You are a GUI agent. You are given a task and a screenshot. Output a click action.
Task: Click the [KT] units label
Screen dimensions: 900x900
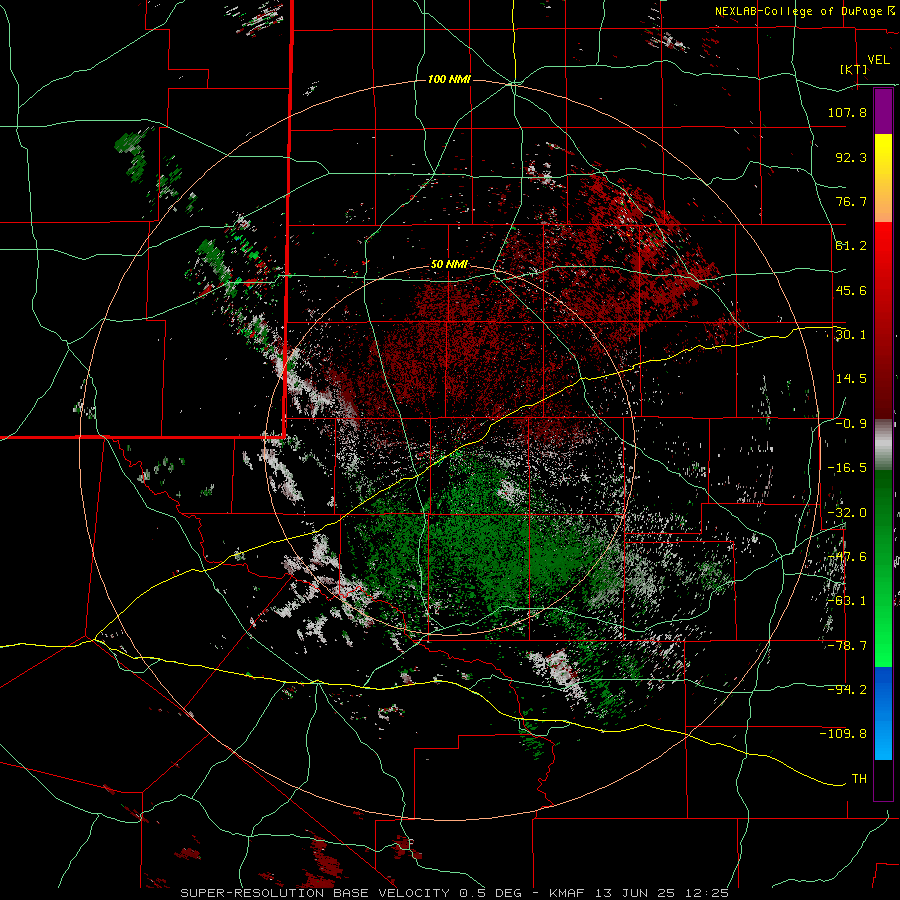click(854, 69)
